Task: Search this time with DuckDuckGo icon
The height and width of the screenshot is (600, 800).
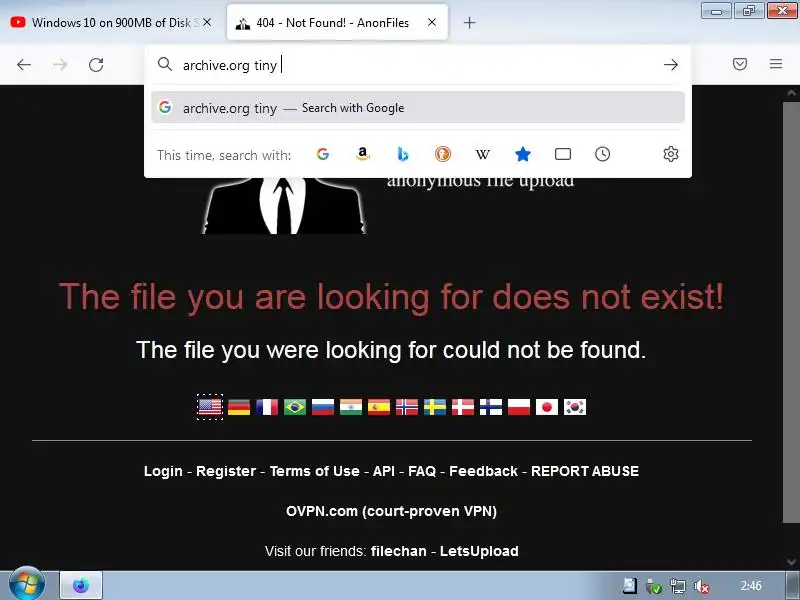Action: 442,154
